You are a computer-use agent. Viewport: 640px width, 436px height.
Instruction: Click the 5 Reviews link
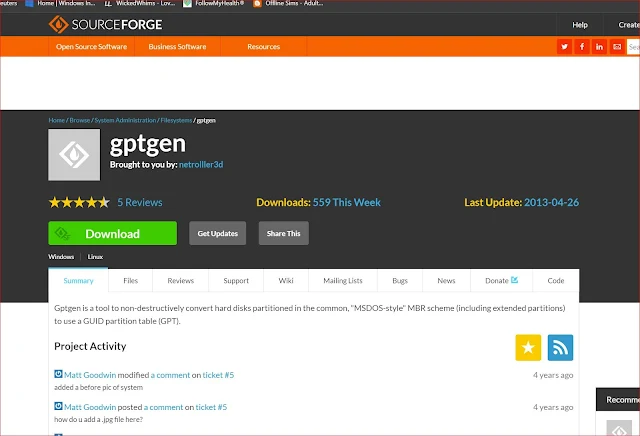pyautogui.click(x=140, y=202)
